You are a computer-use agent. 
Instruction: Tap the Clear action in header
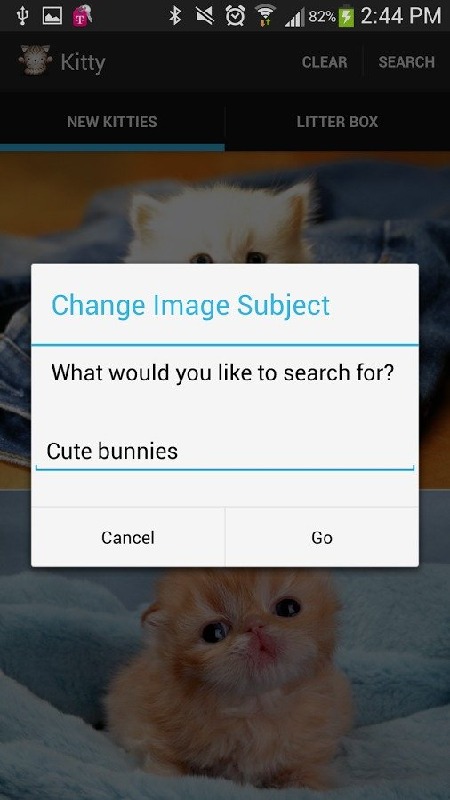click(x=324, y=62)
